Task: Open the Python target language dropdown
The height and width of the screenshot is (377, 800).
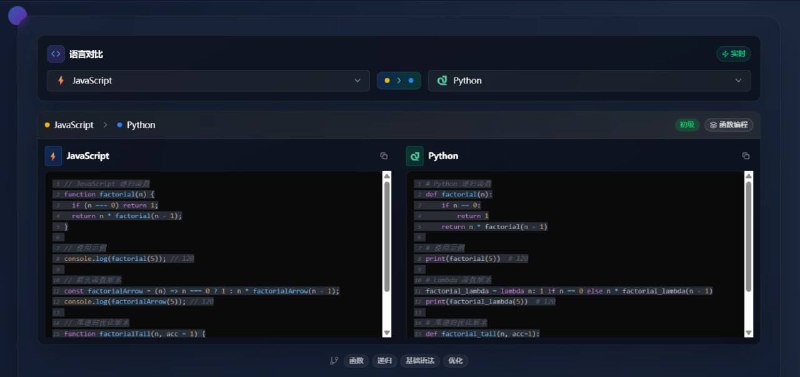Action: [x=589, y=81]
